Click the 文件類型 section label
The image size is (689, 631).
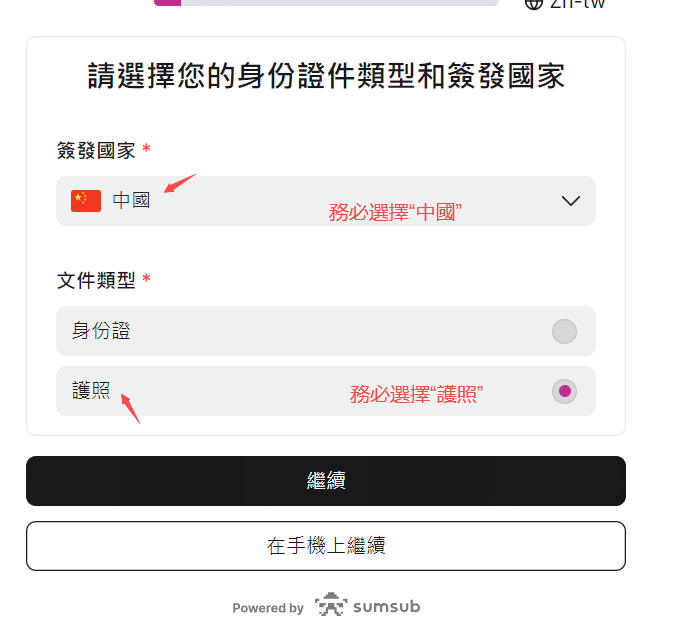click(96, 280)
